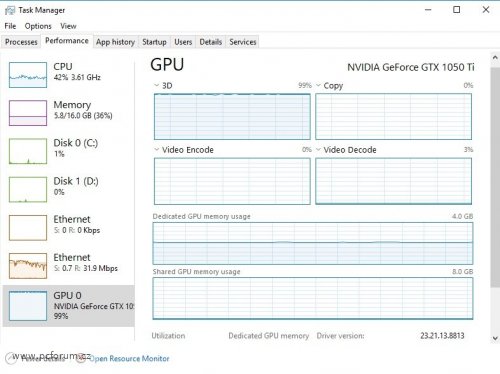This screenshot has height=374, width=500.
Task: Open the Video Encode engine dropdown
Action: pos(156,149)
